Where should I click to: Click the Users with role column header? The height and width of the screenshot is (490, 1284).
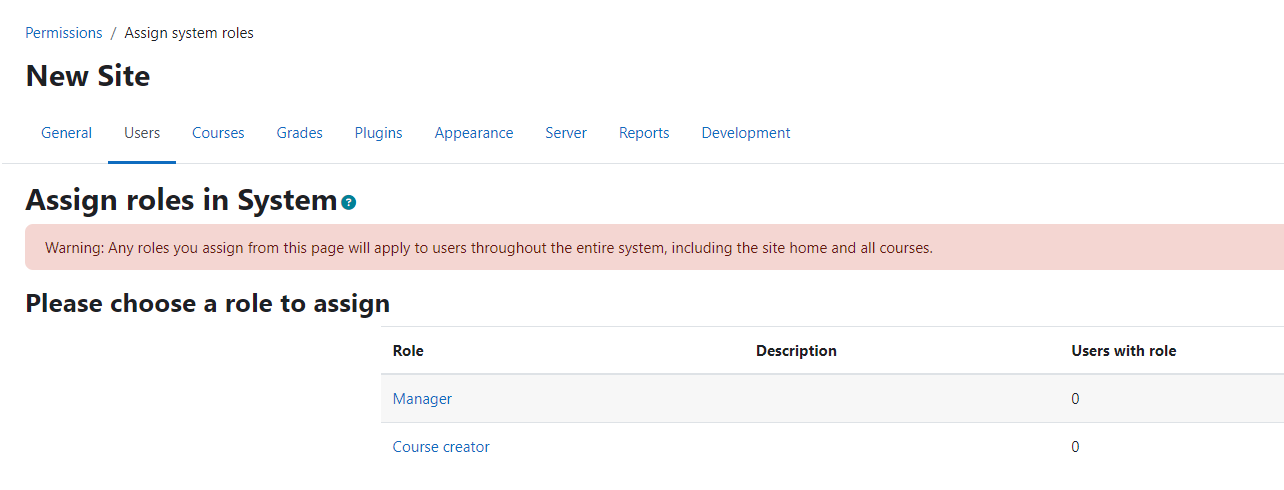click(x=1124, y=351)
